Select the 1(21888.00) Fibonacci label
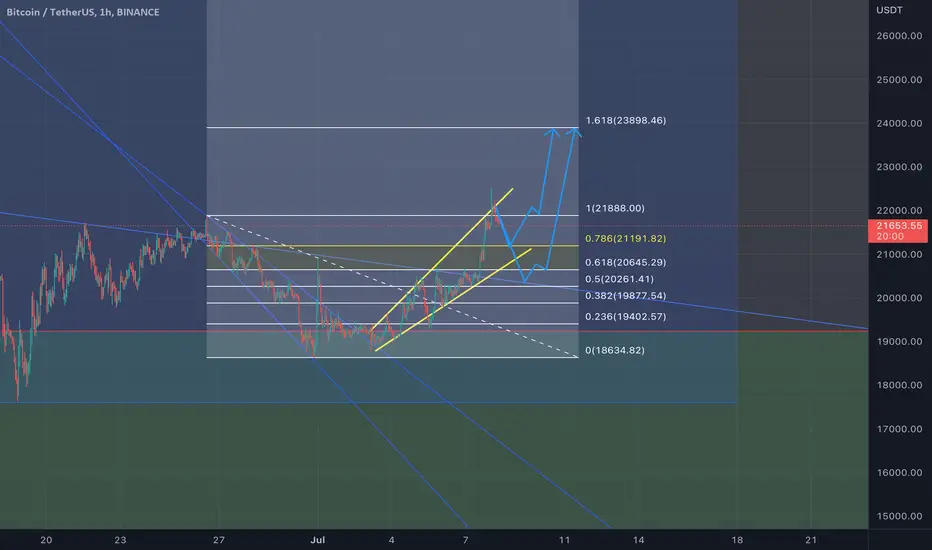Image resolution: width=932 pixels, height=550 pixels. (615, 208)
